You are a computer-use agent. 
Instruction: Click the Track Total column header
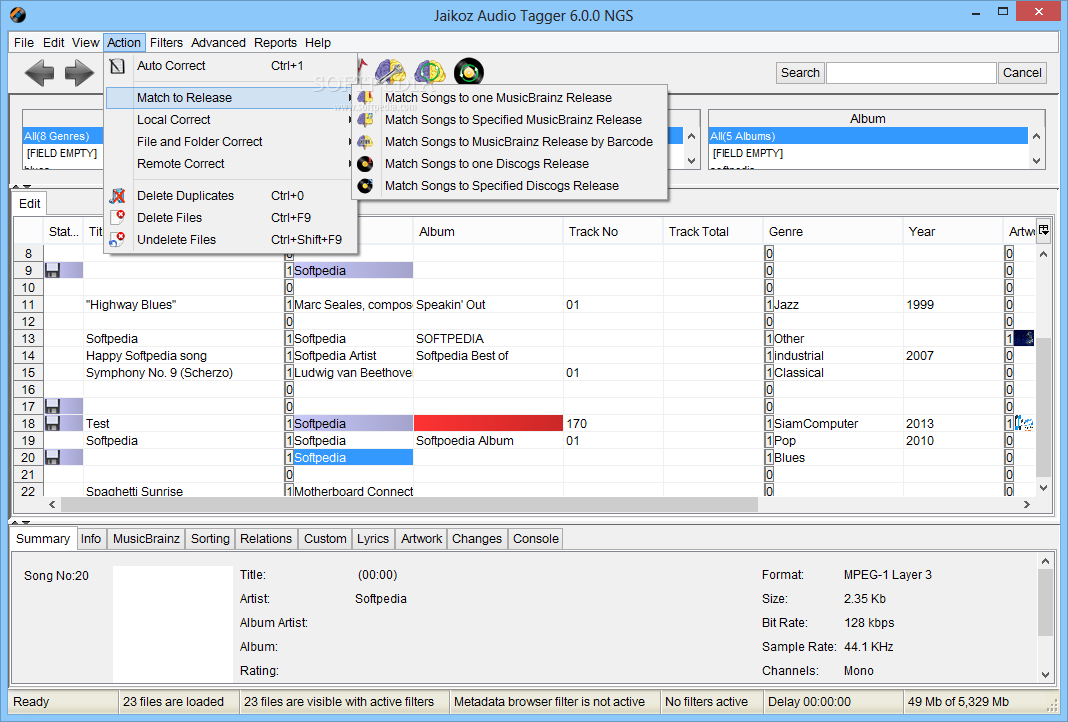click(x=712, y=232)
